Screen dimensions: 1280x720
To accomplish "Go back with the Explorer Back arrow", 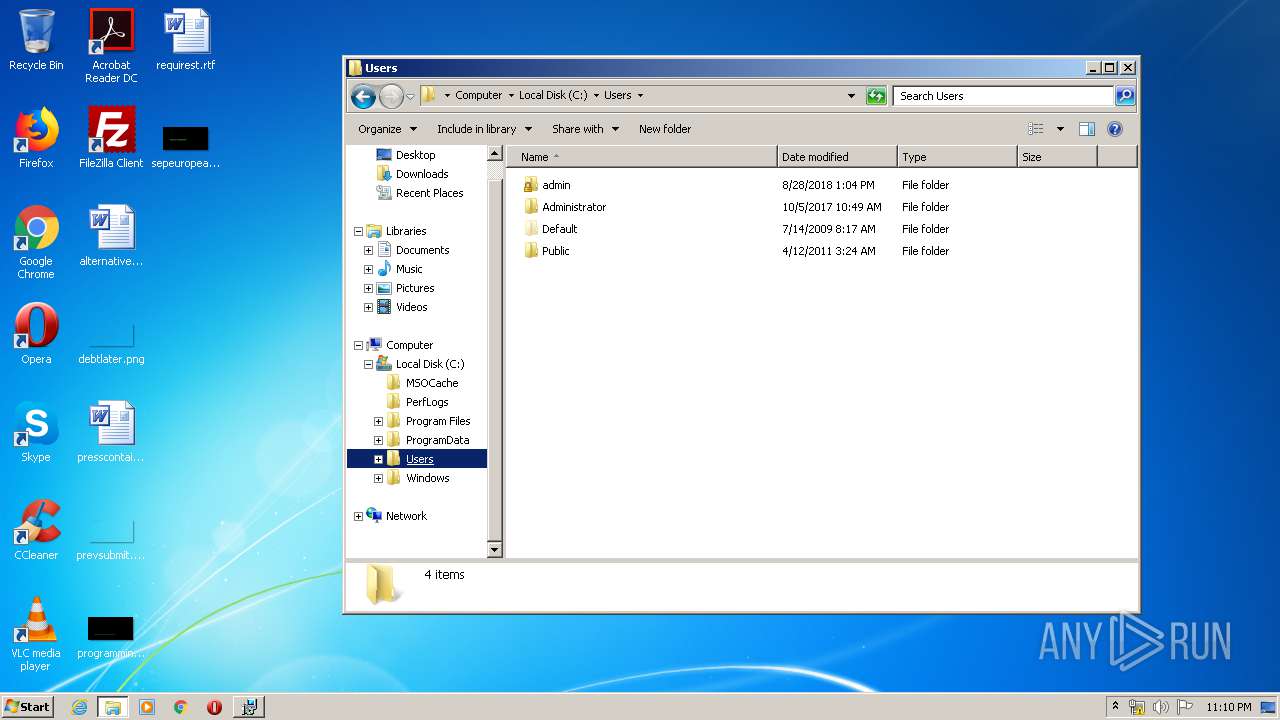I will pos(363,96).
